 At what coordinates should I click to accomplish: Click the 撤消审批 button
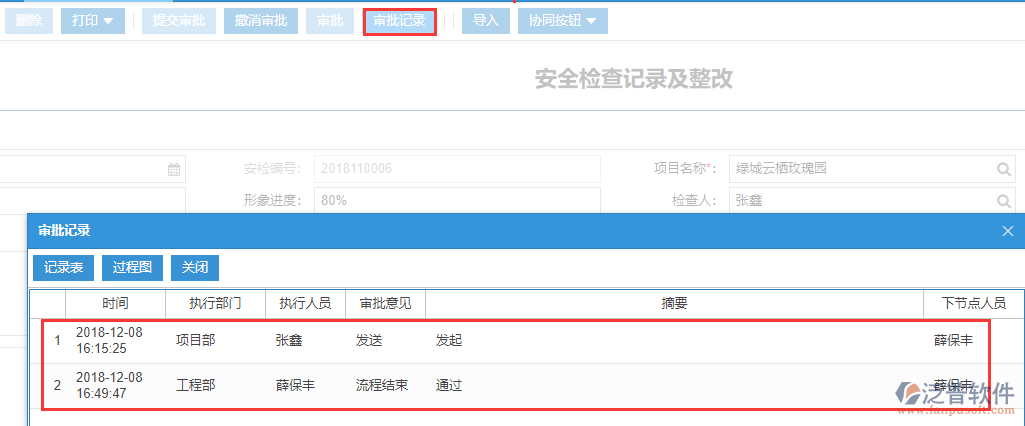point(260,20)
